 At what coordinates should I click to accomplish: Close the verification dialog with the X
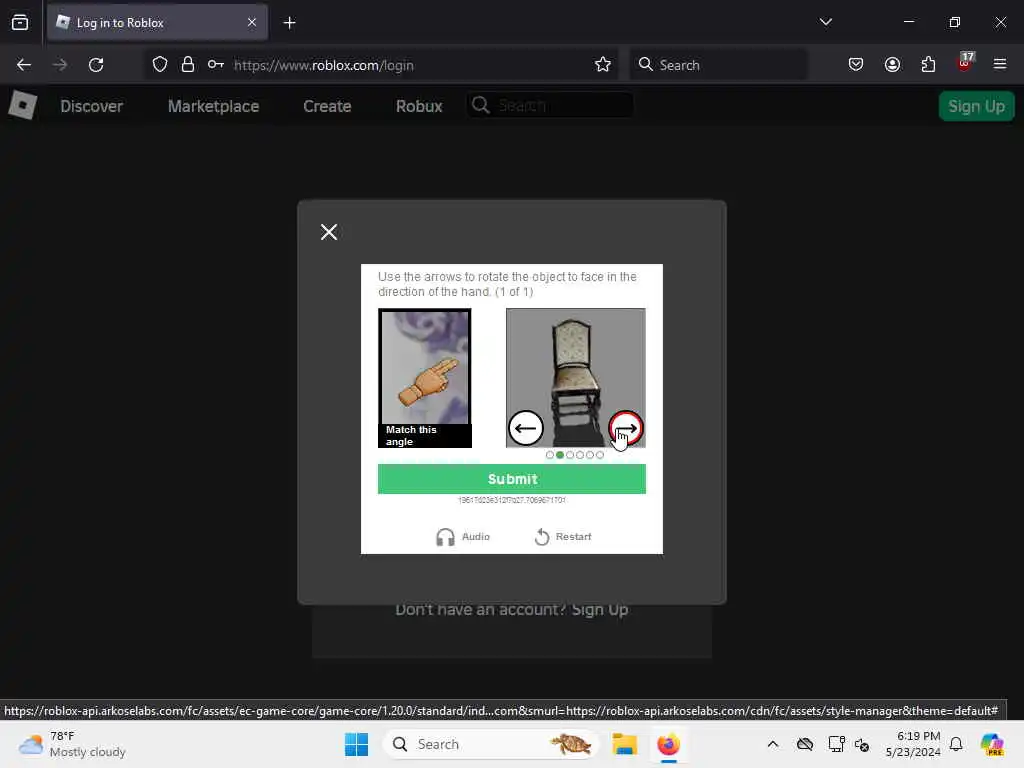coord(329,232)
